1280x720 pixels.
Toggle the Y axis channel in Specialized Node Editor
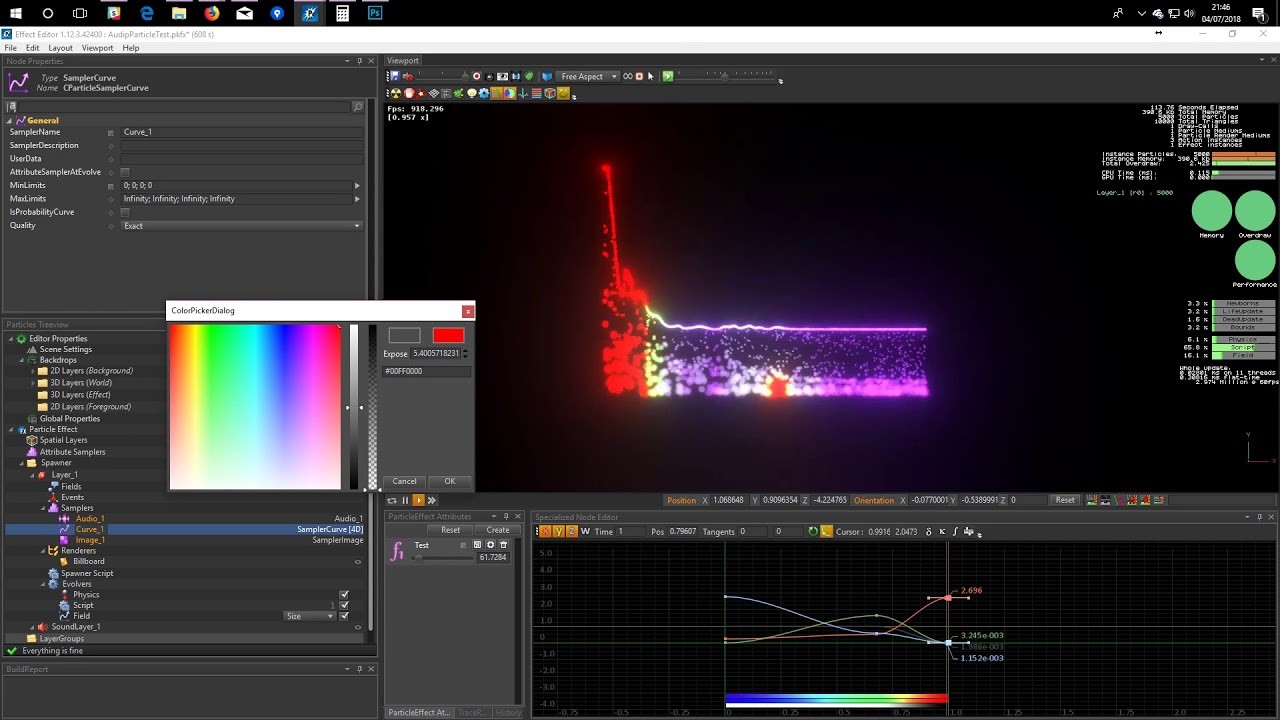[556, 531]
